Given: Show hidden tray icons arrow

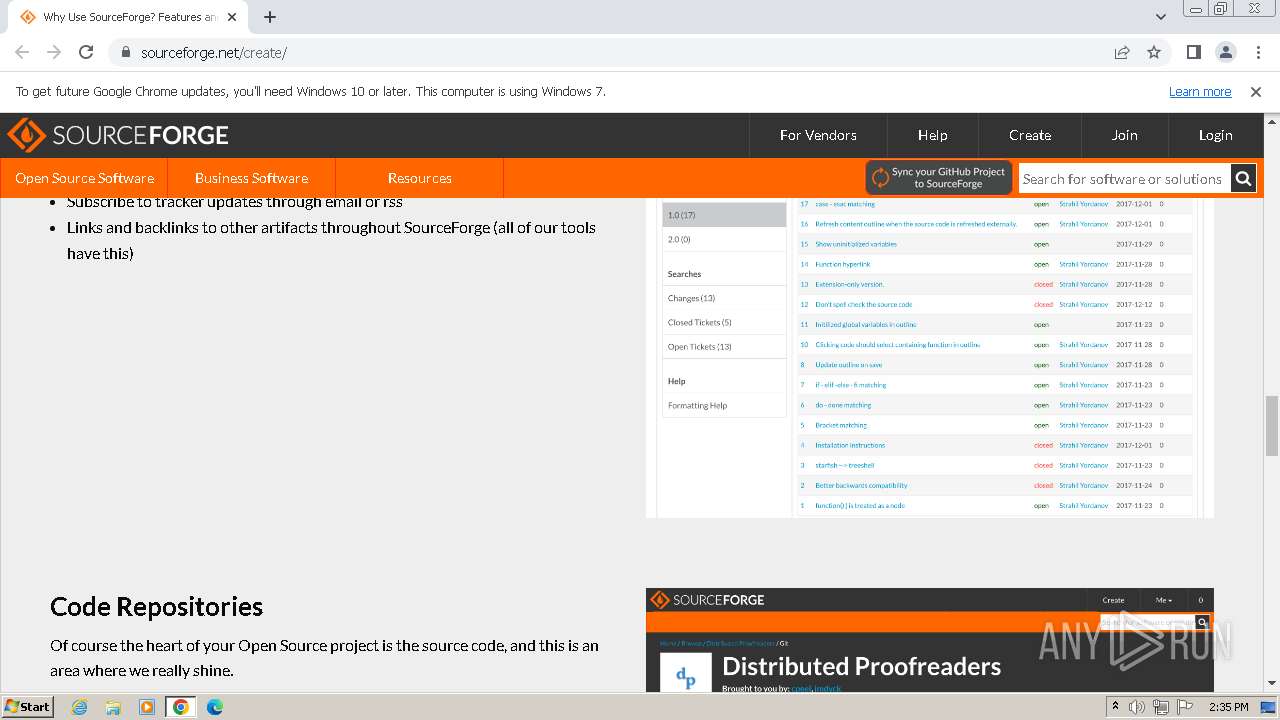Looking at the screenshot, I should [1115, 707].
